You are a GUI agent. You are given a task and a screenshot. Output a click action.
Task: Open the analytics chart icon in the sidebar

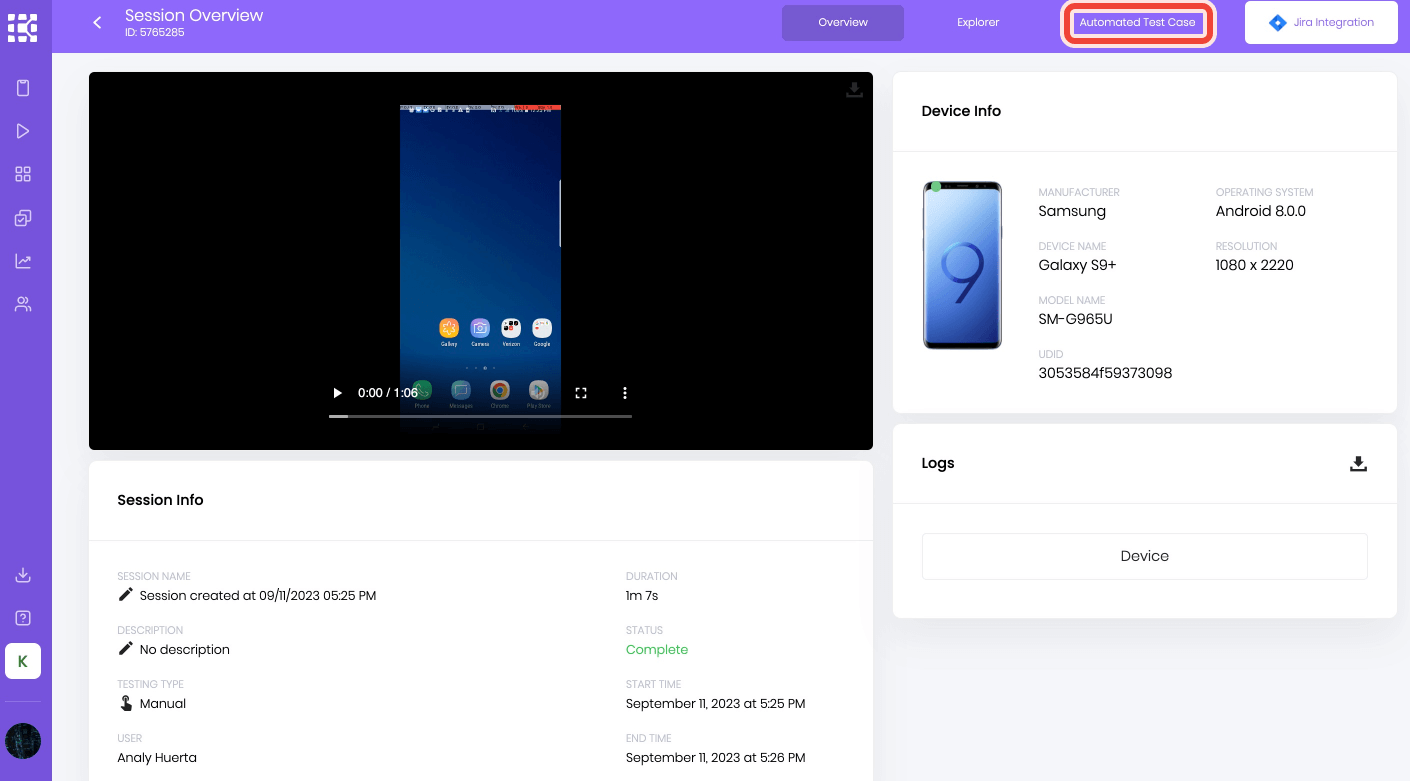point(23,260)
